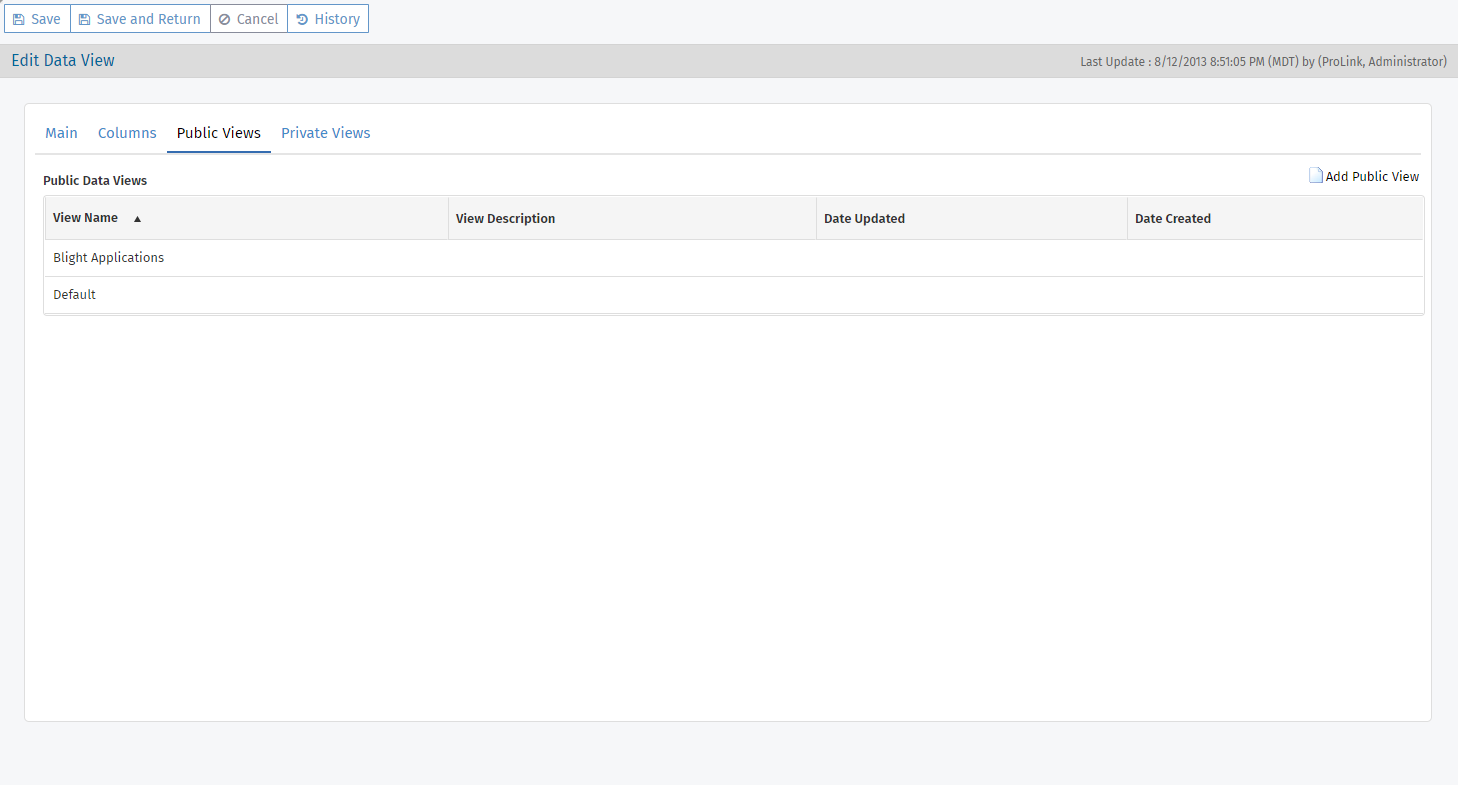Go to the Private Views tab
The height and width of the screenshot is (785, 1458).
click(325, 133)
